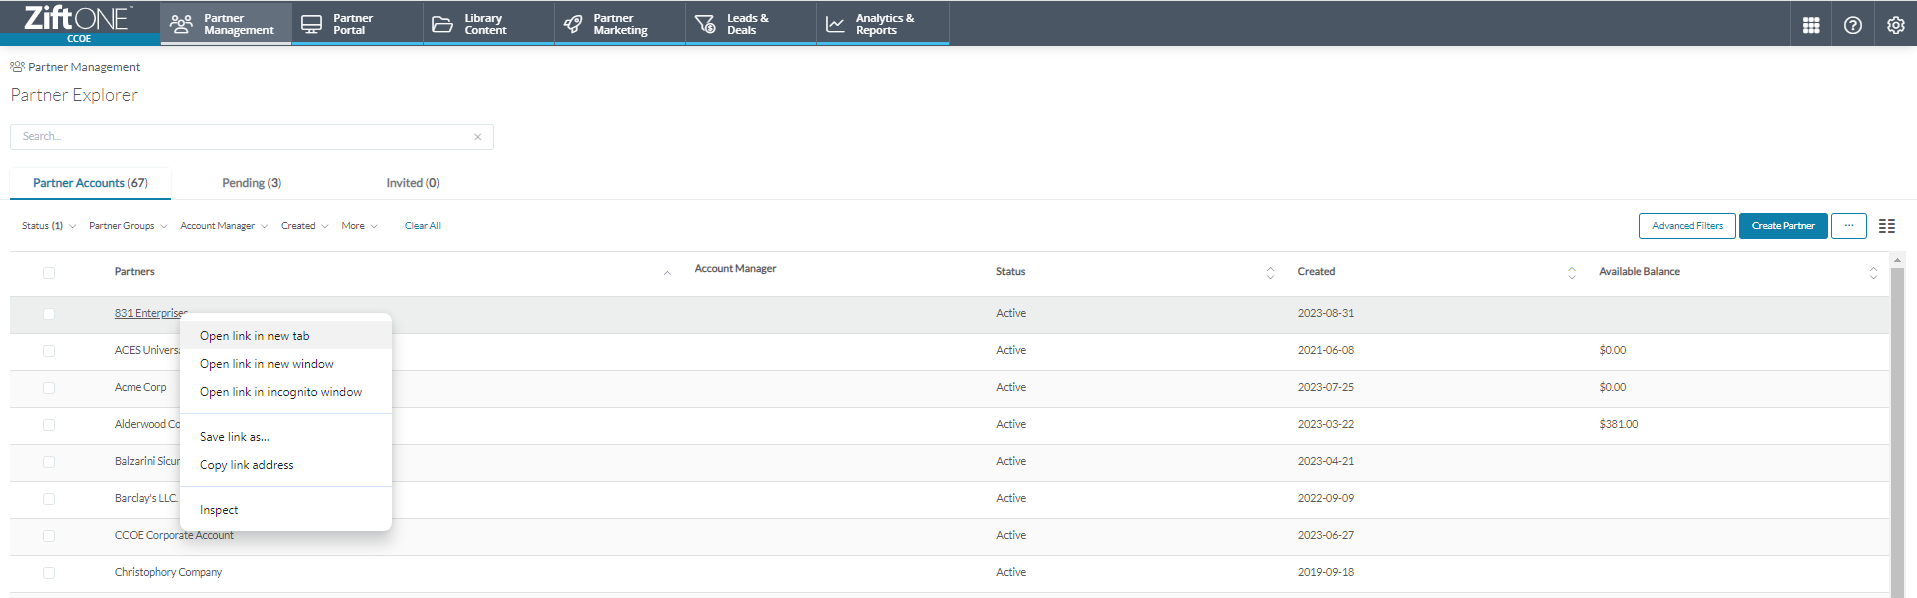Open the apps grid icon
Screen dimensions: 1917x598
pyautogui.click(x=1811, y=25)
